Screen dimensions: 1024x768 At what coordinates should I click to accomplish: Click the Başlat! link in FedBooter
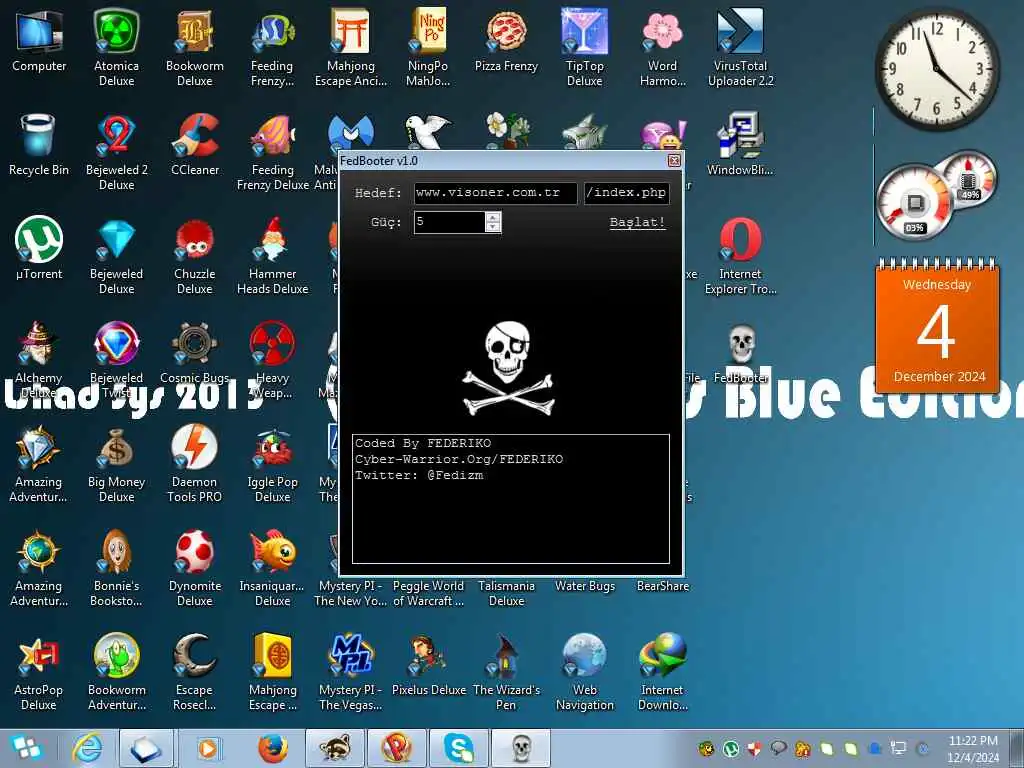click(x=637, y=222)
